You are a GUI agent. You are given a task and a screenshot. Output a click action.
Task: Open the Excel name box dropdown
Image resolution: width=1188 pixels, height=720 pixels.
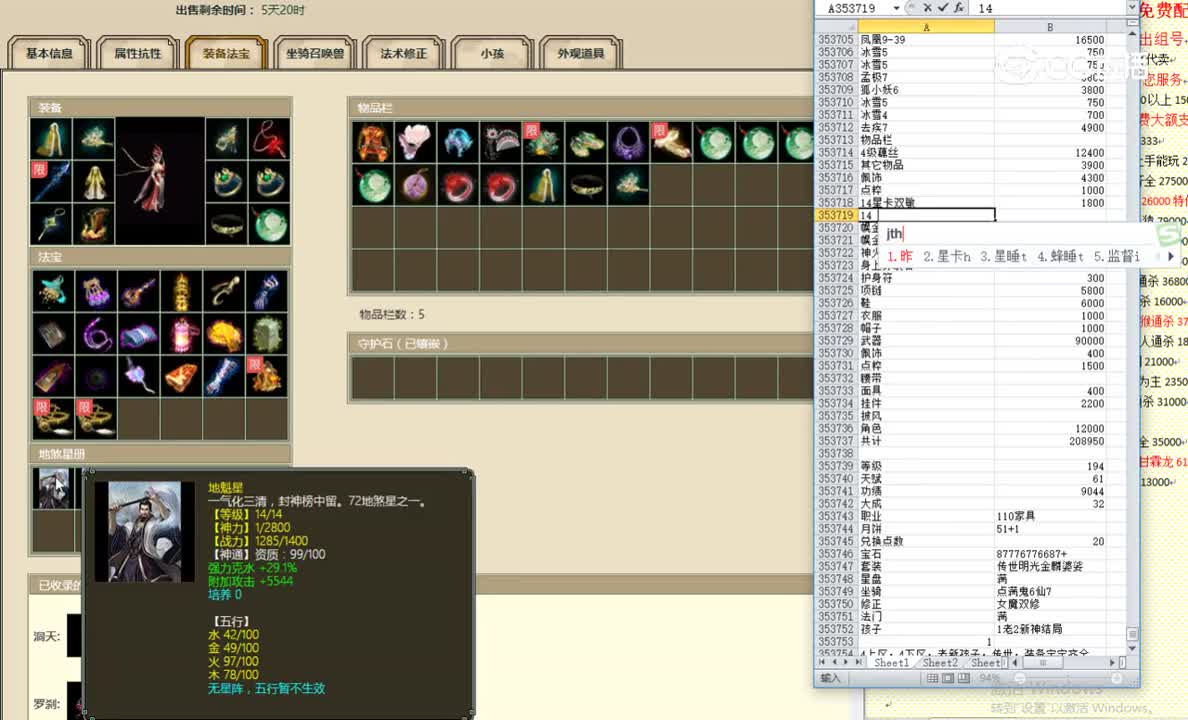pyautogui.click(x=896, y=8)
